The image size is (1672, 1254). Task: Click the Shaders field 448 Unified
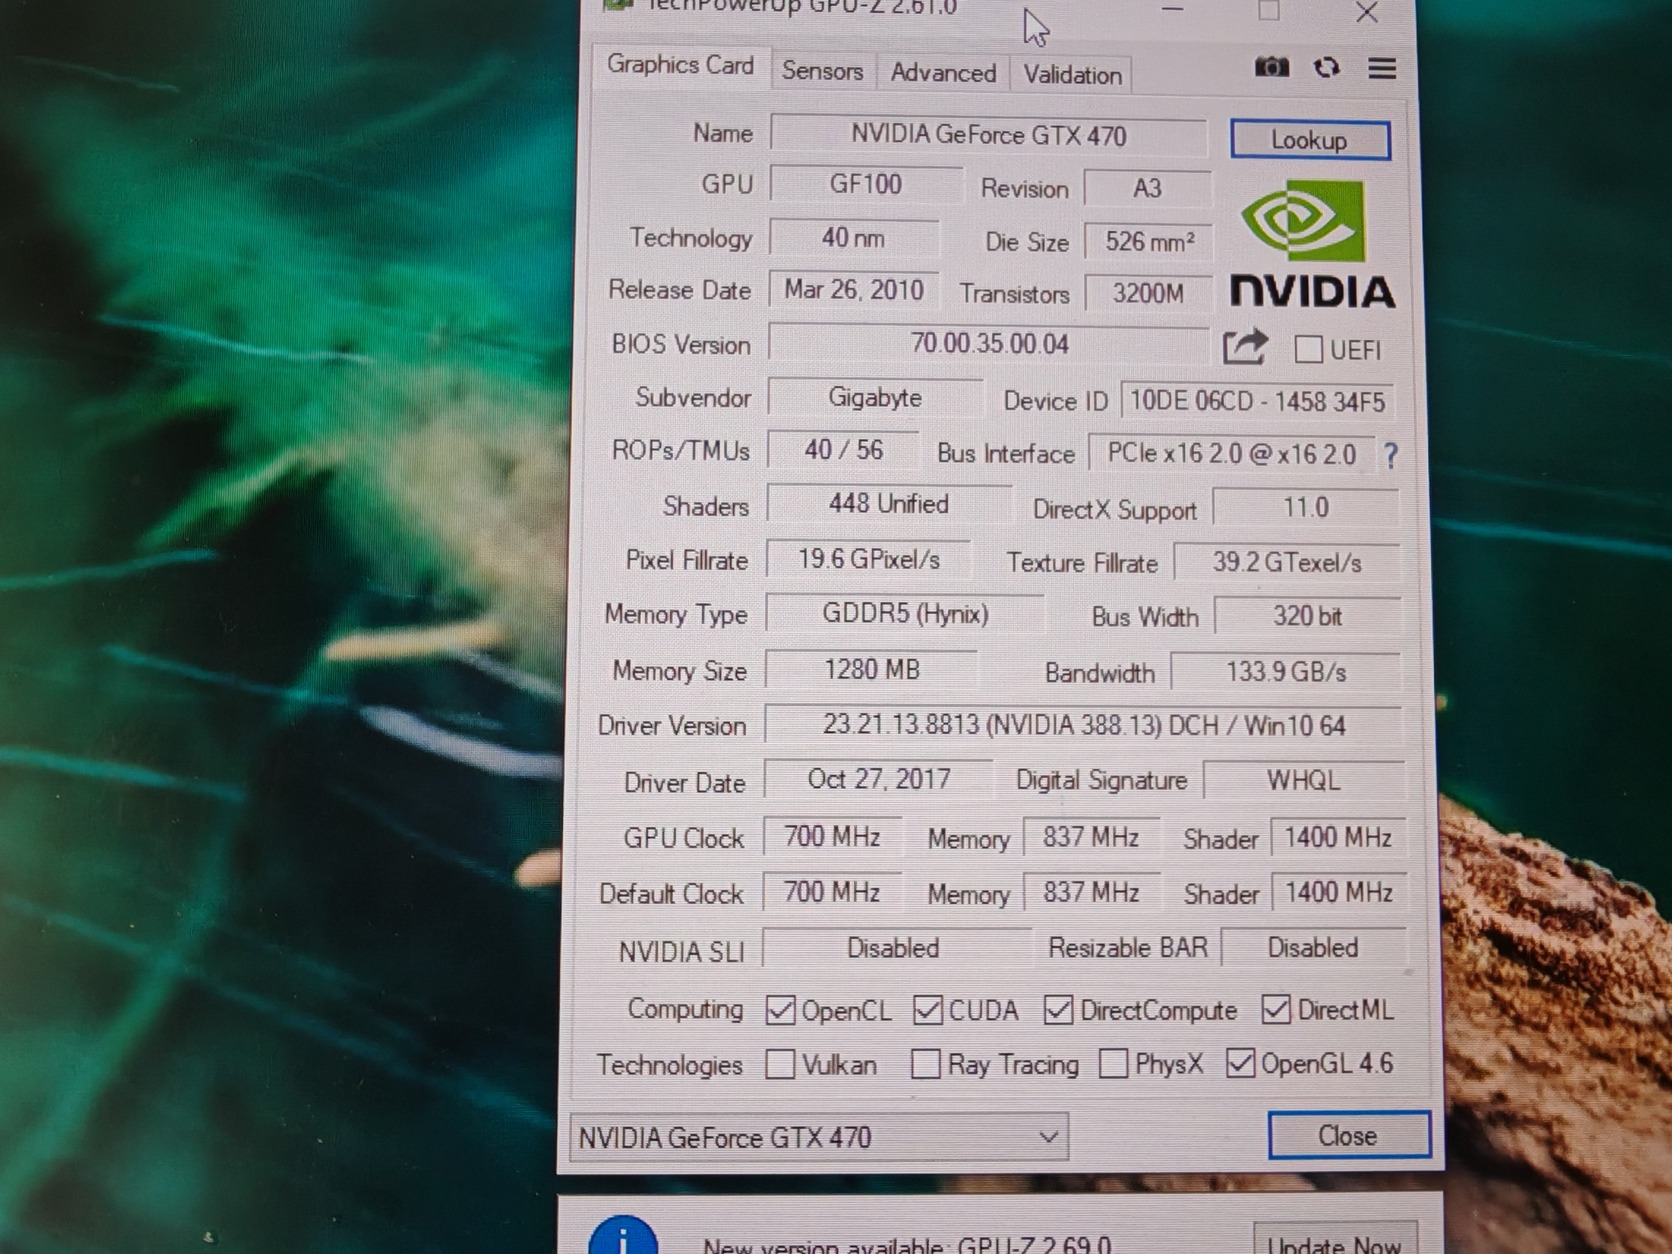pos(888,503)
